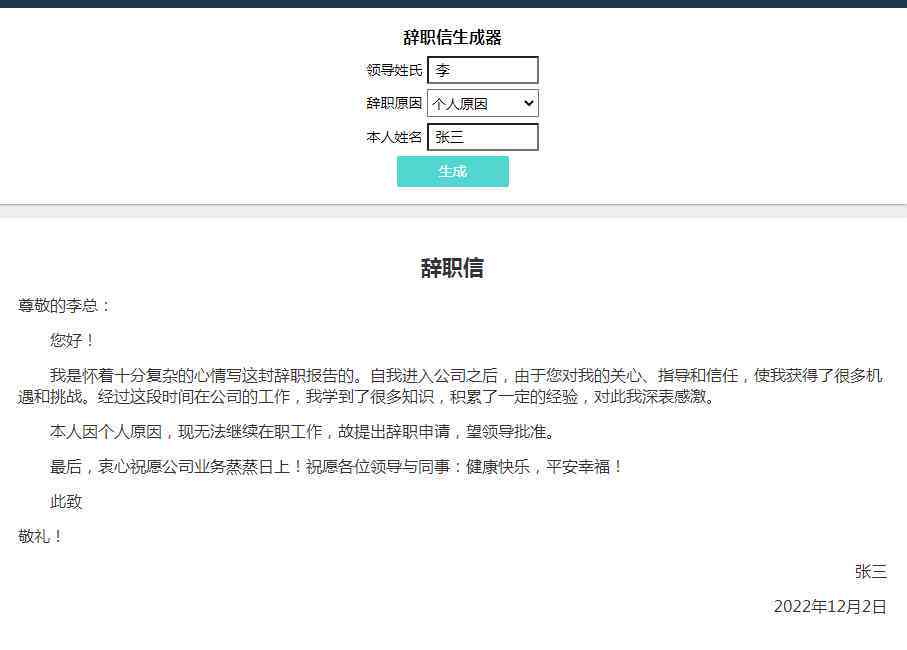Click the 本人姓名 input field
The image size is (907, 650).
pyautogui.click(x=482, y=137)
